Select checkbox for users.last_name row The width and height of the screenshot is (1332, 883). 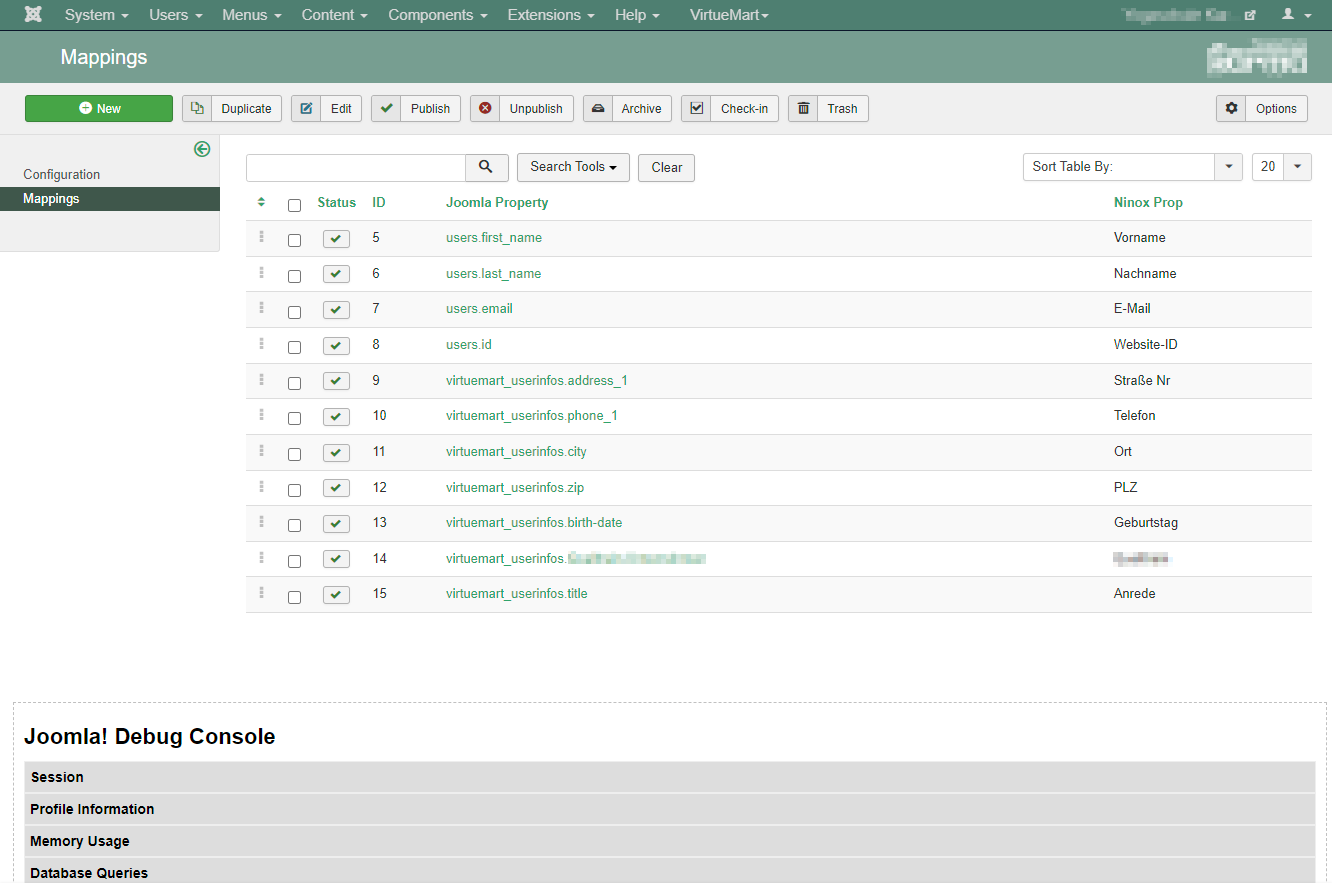coord(294,276)
